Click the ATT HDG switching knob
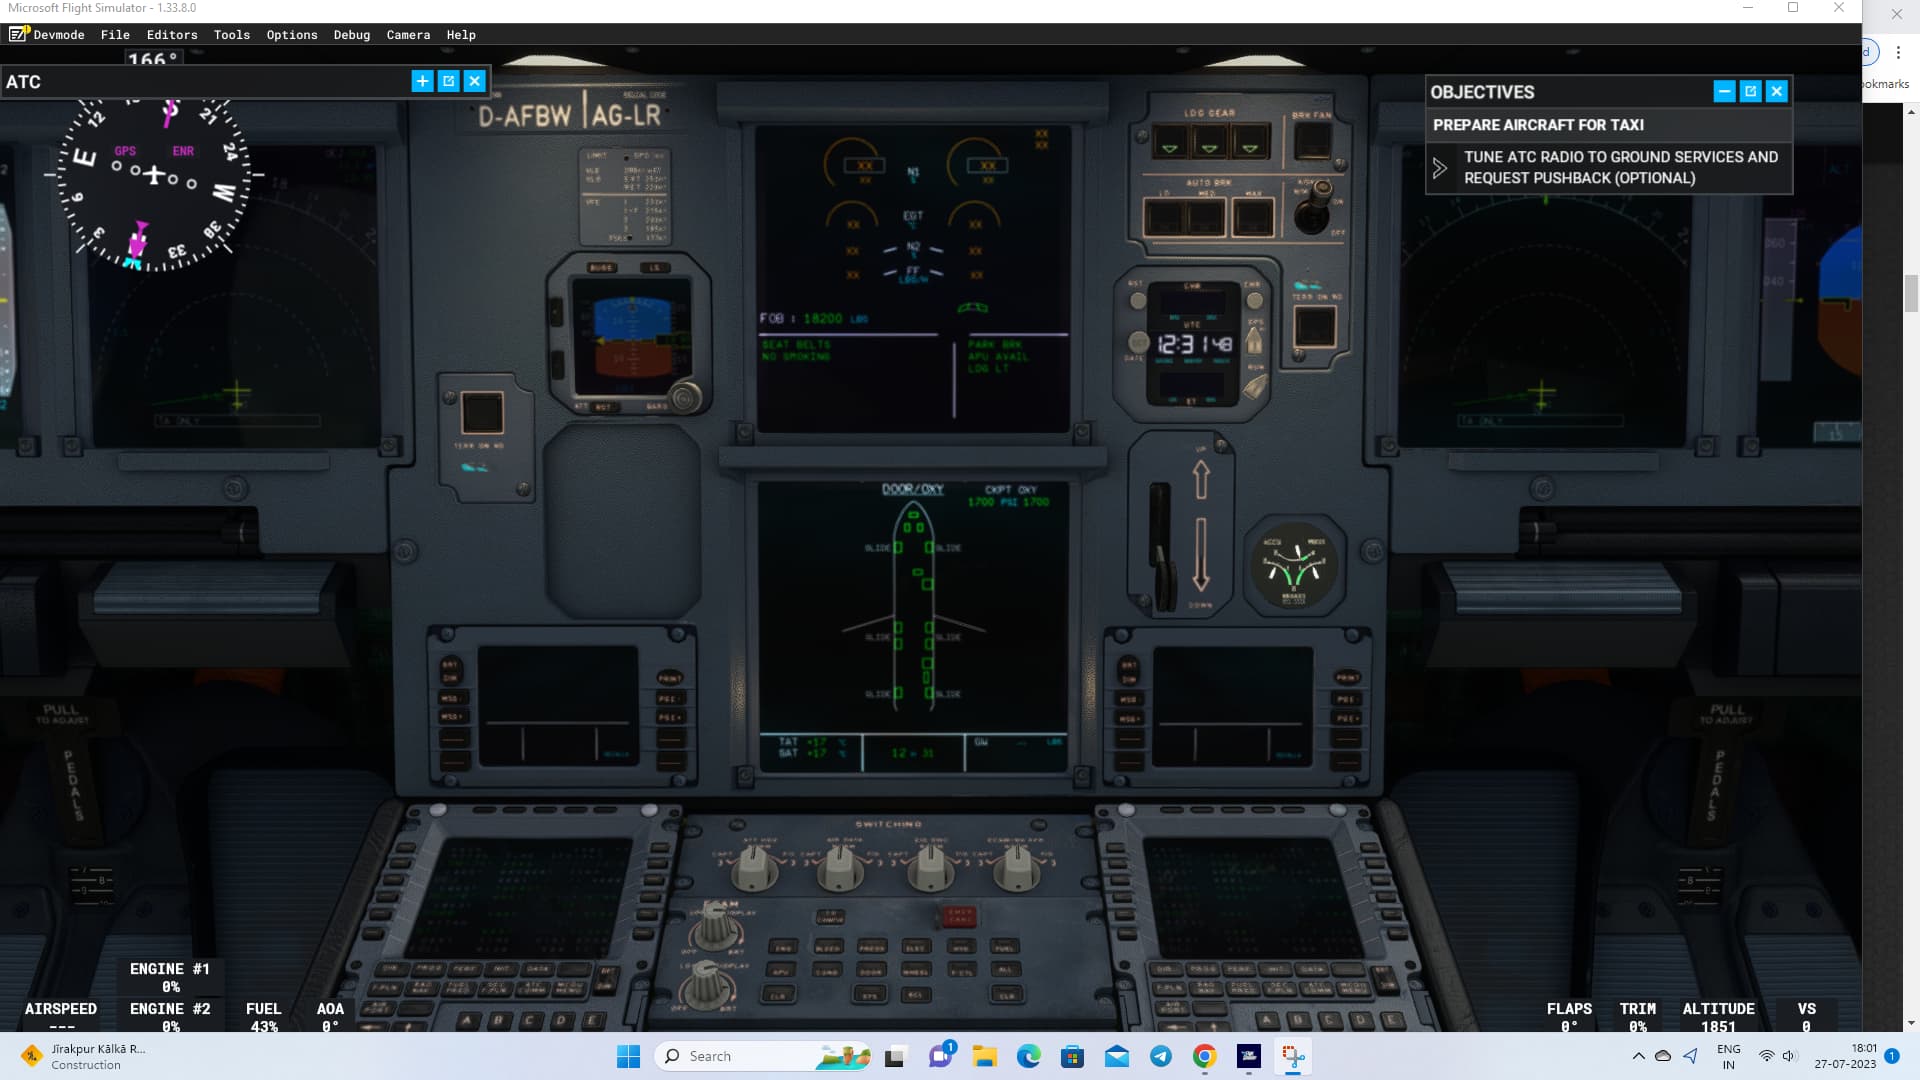This screenshot has height=1080, width=1920. pyautogui.click(x=754, y=868)
